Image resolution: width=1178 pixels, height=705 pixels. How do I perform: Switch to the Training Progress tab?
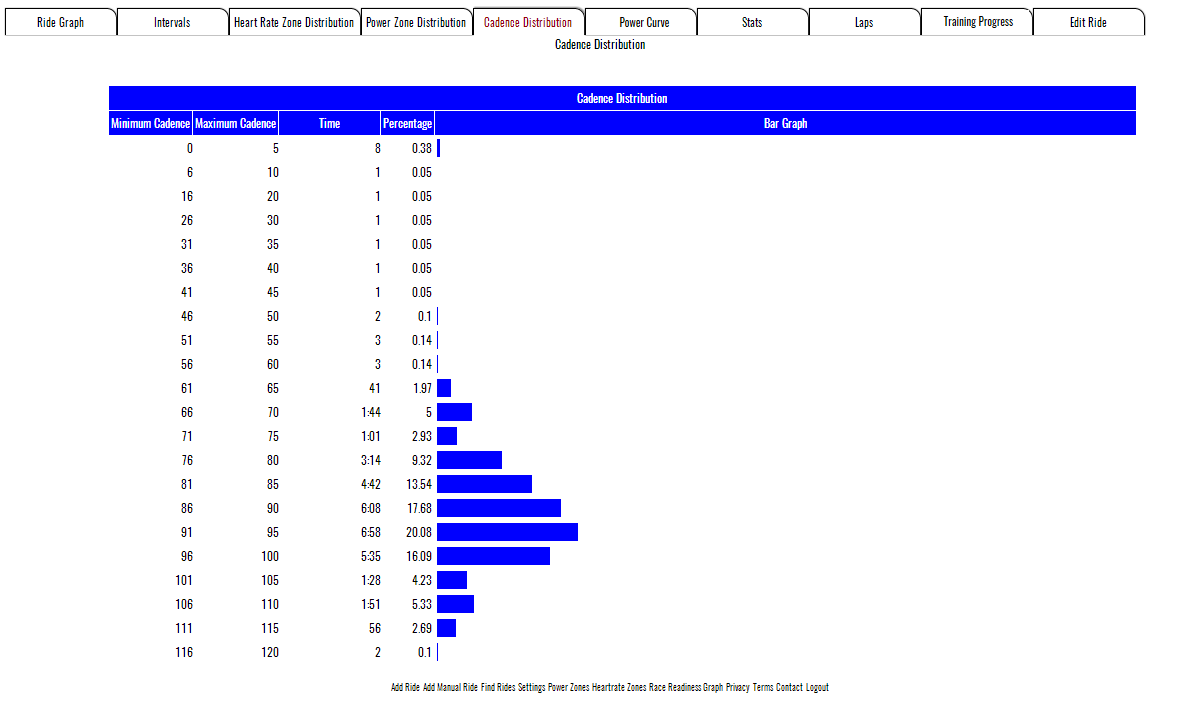coord(977,22)
